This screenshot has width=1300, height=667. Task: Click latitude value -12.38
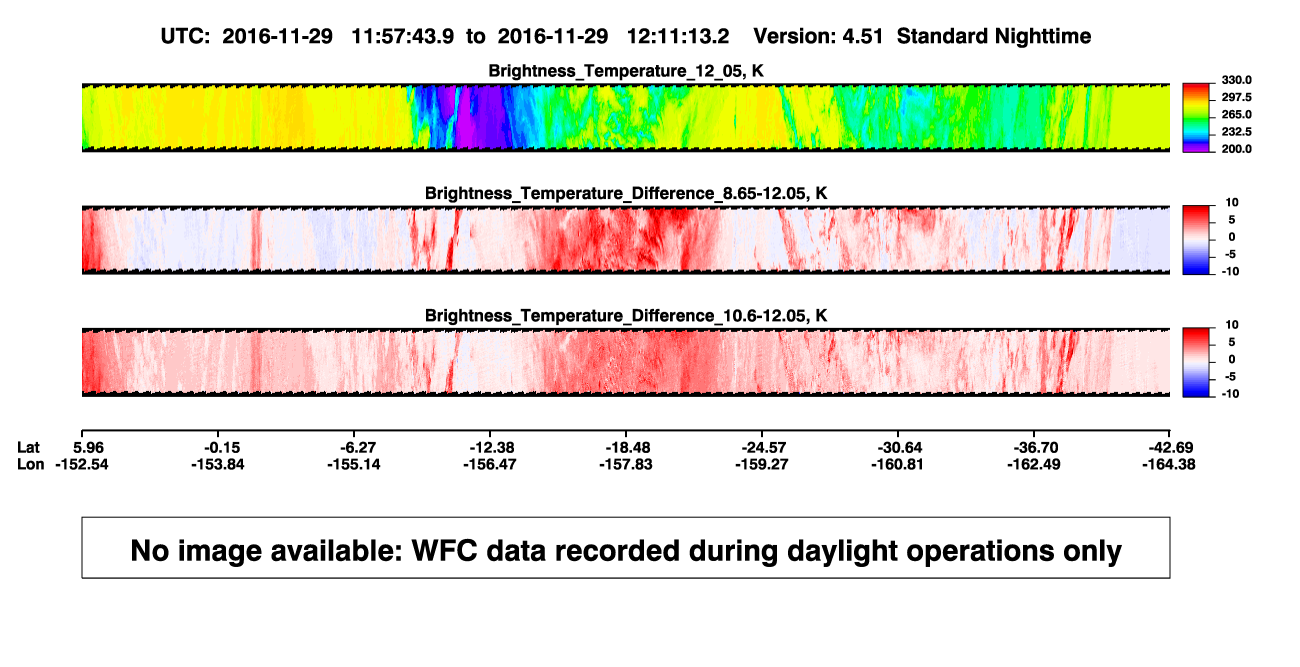click(490, 447)
